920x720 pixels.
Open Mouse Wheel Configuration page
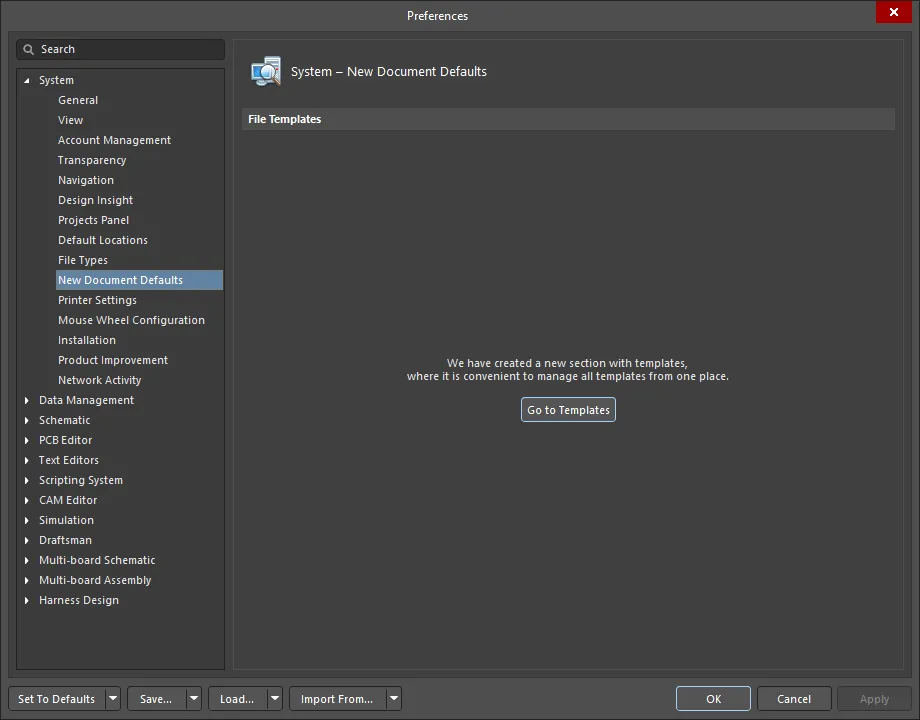pyautogui.click(x=131, y=320)
